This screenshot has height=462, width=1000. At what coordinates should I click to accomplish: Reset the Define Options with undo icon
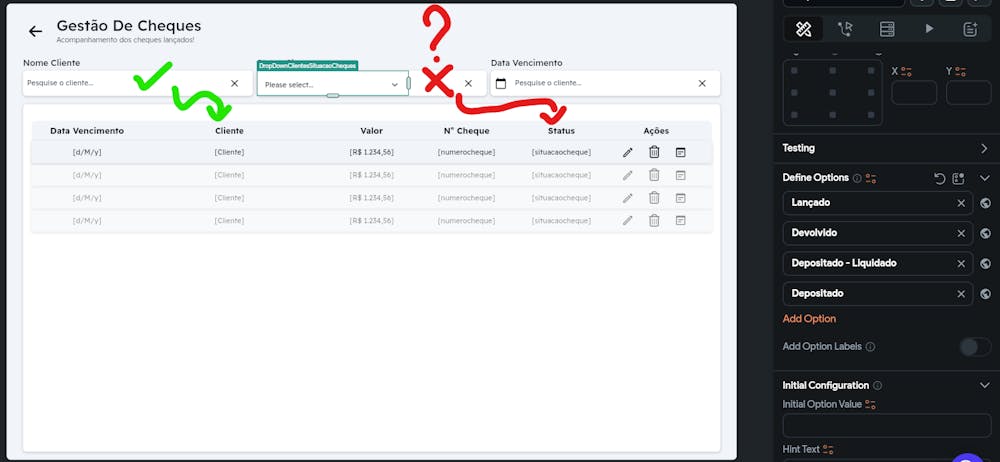coord(939,179)
